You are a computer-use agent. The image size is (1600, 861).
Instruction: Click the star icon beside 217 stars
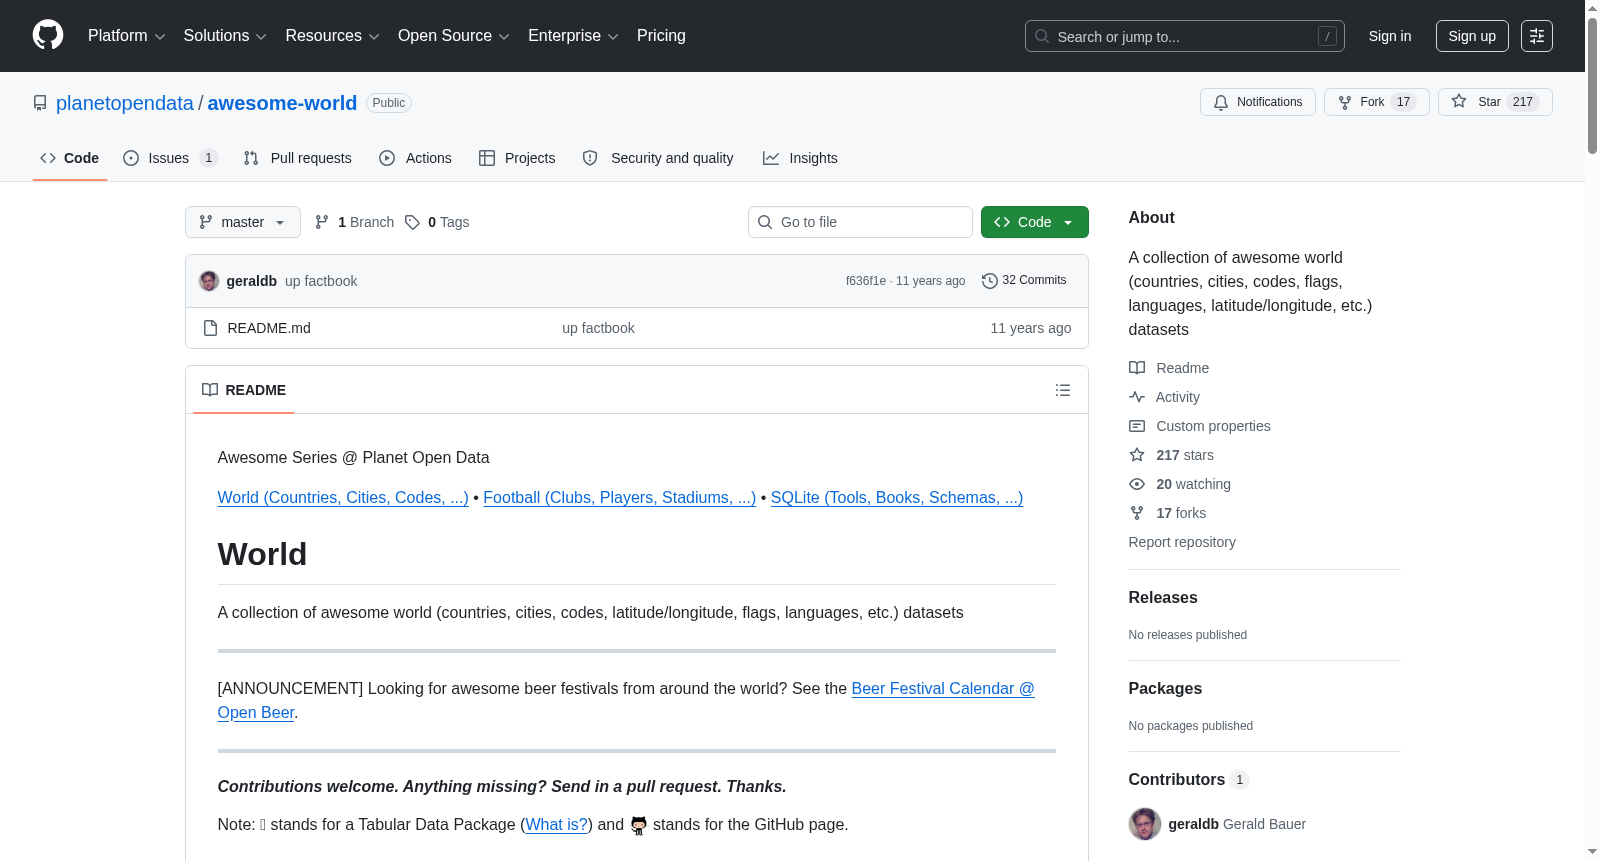pyautogui.click(x=1137, y=455)
